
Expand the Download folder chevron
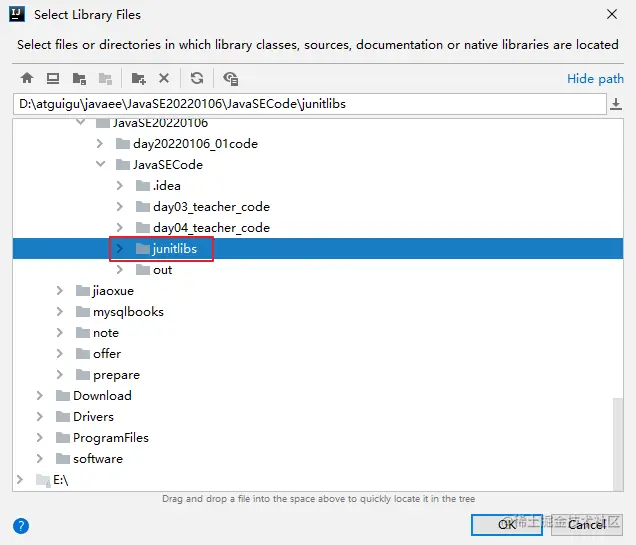tap(40, 395)
